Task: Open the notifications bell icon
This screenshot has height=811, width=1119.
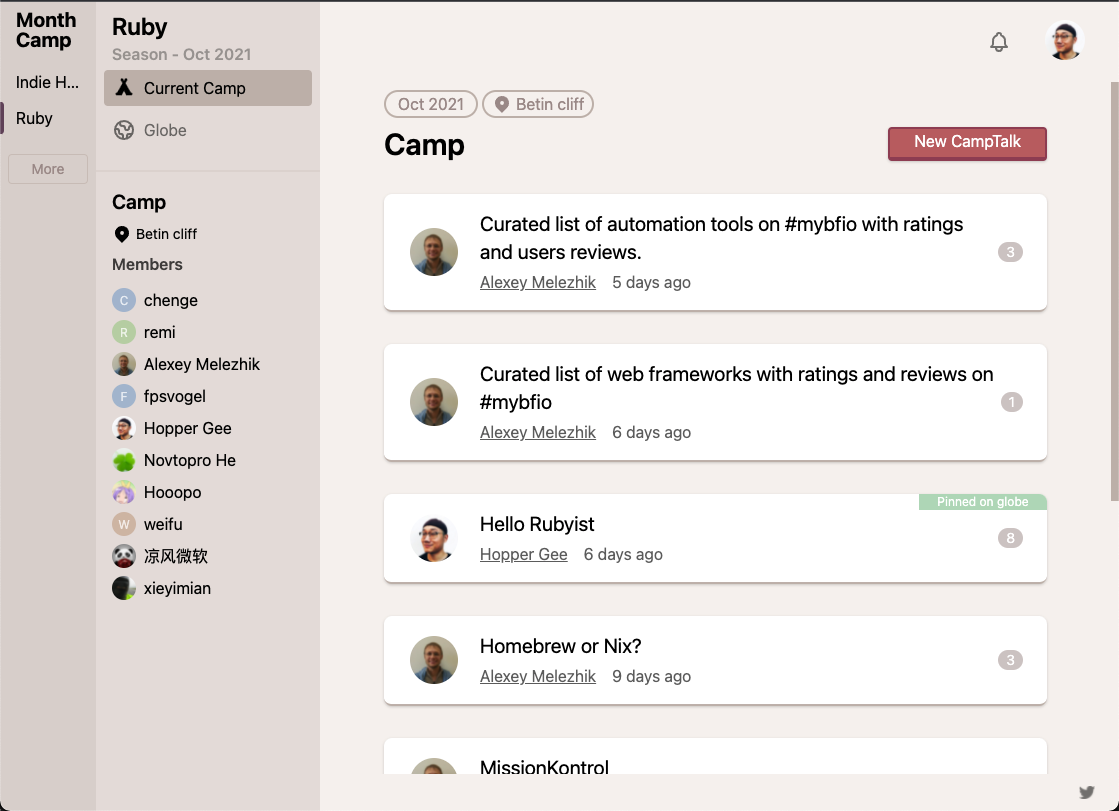Action: [x=998, y=42]
